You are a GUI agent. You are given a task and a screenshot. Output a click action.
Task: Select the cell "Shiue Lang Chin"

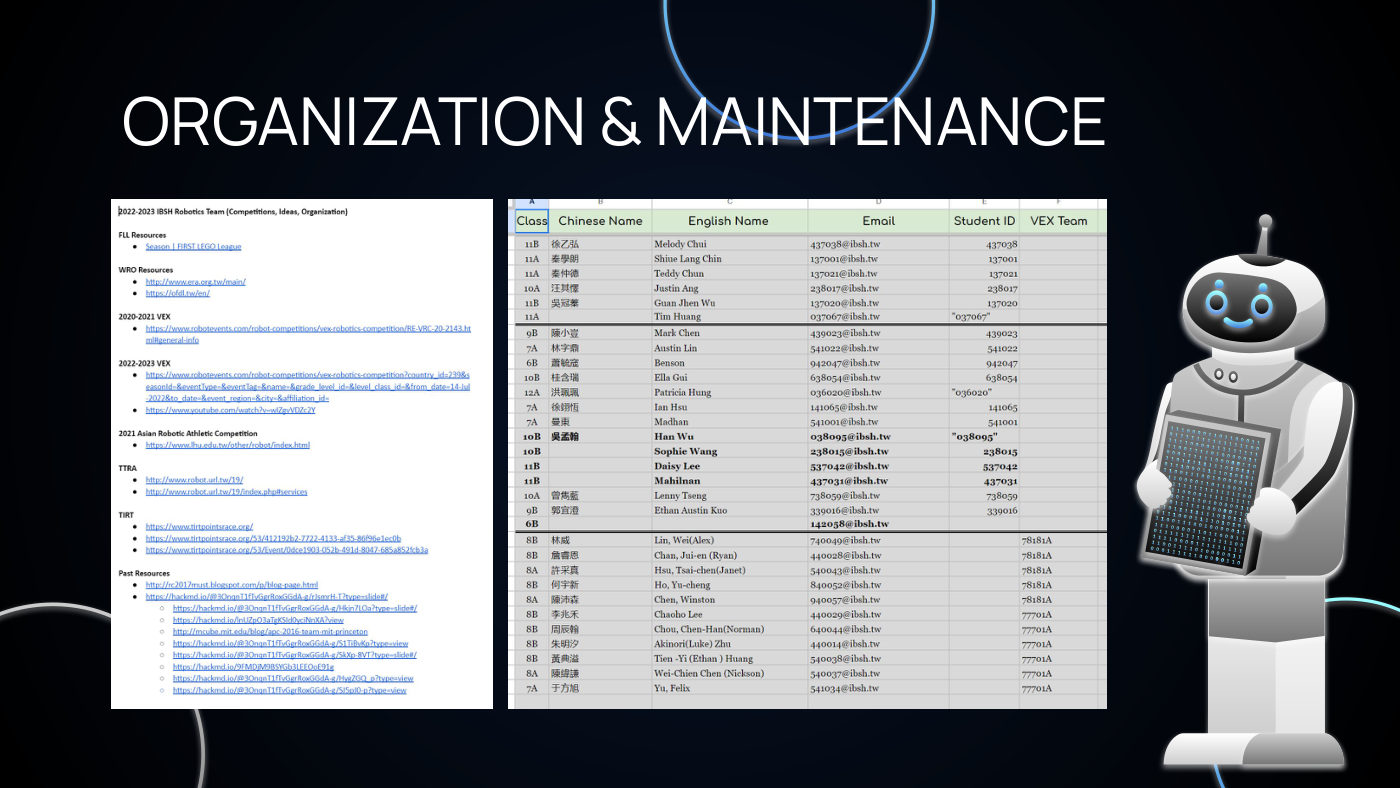(729, 259)
